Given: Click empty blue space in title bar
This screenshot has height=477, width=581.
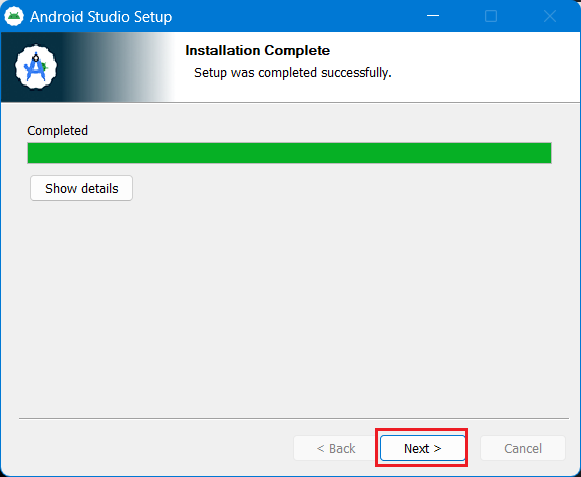Looking at the screenshot, I should point(296,16).
